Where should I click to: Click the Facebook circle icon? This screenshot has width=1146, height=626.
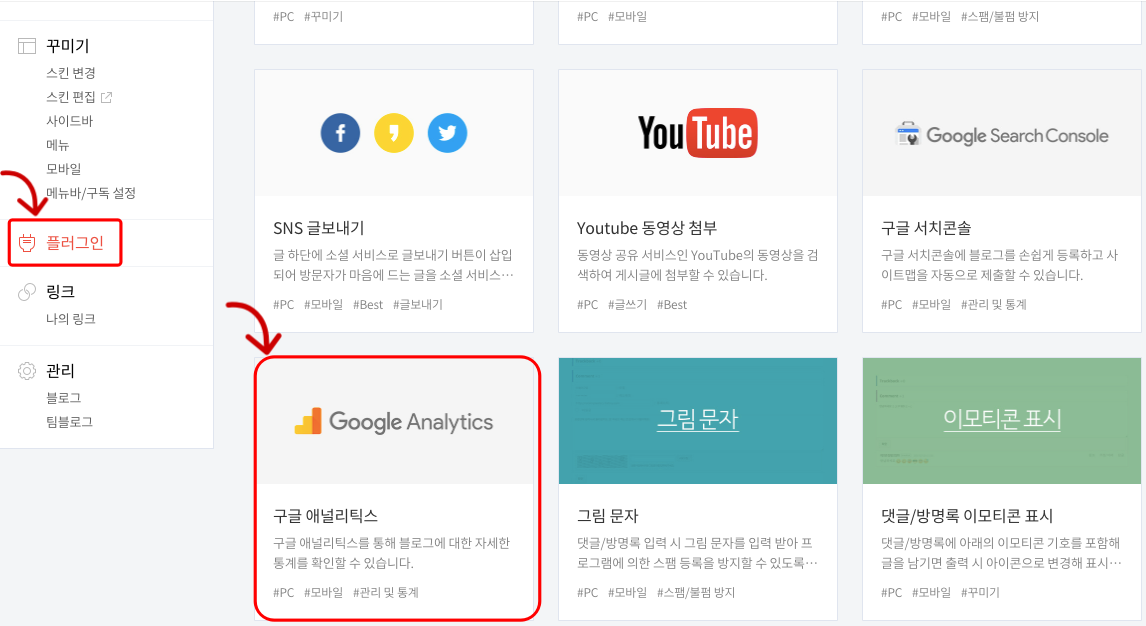[341, 133]
